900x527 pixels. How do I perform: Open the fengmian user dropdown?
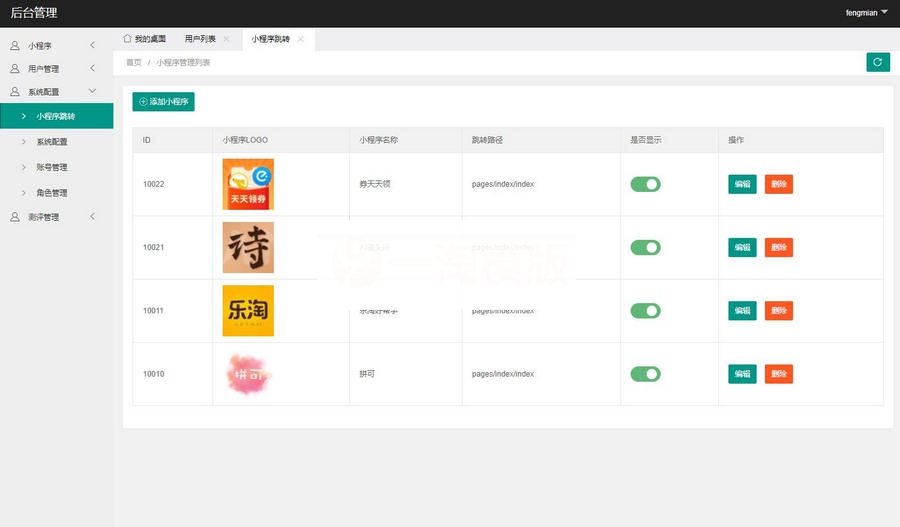click(866, 13)
